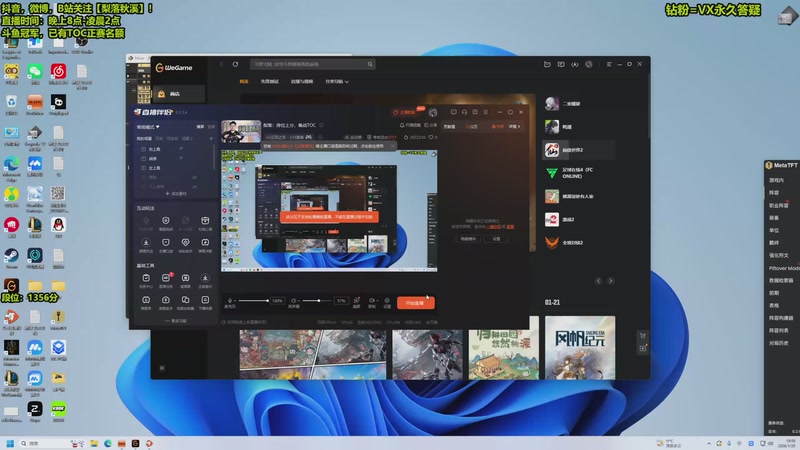Select the 先锋测试 tab in WeGame
Image resolution: width=800 pixels, height=450 pixels.
click(269, 82)
